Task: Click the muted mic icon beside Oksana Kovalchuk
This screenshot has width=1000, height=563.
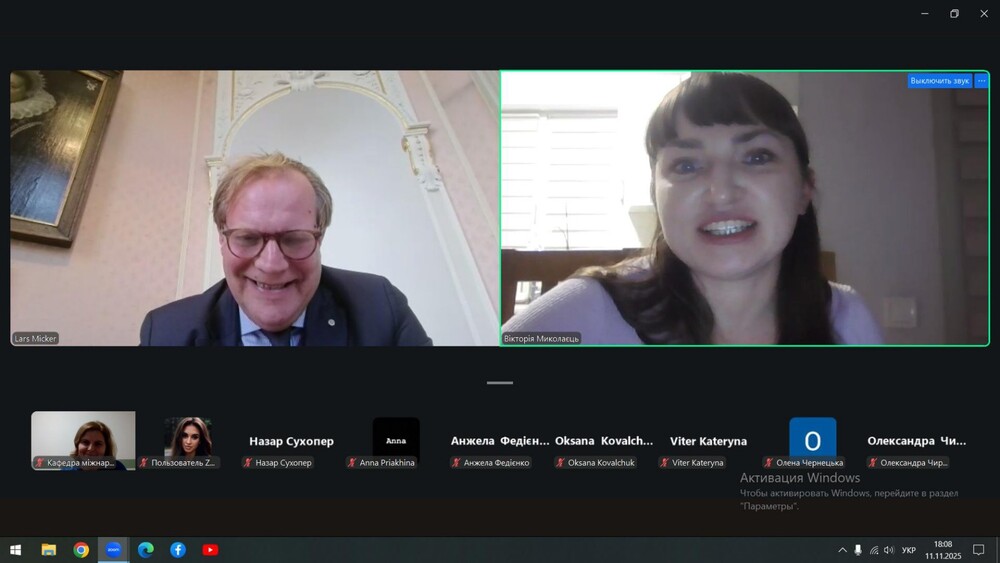Action: 560,463
